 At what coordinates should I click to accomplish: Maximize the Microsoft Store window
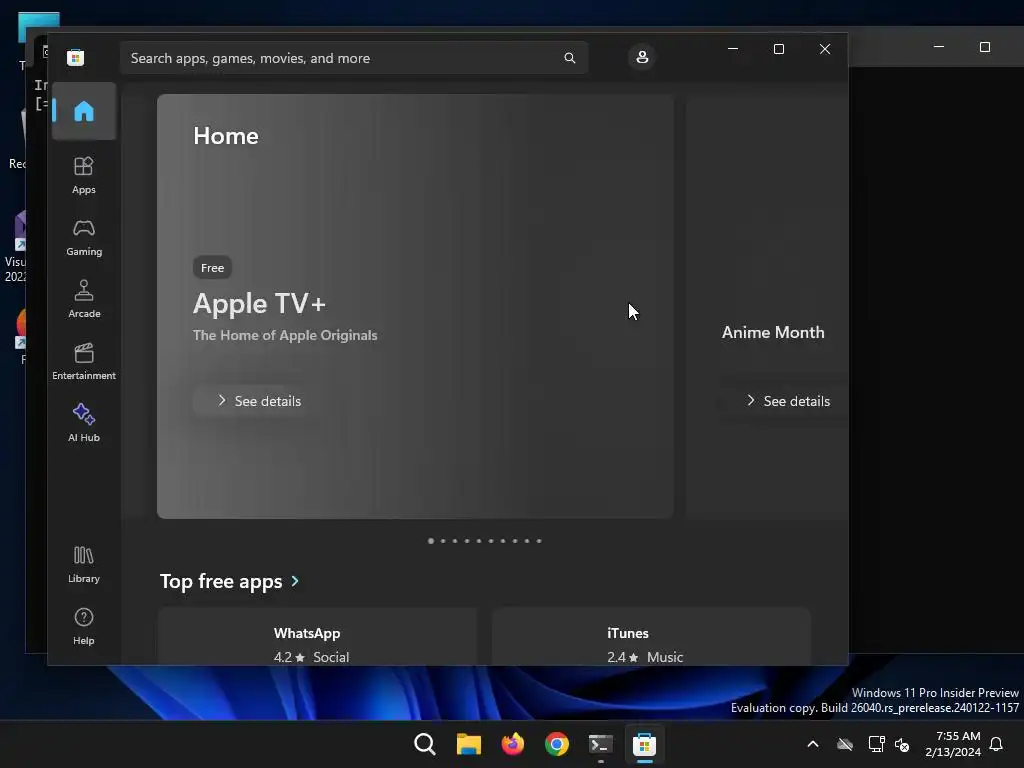(x=778, y=49)
